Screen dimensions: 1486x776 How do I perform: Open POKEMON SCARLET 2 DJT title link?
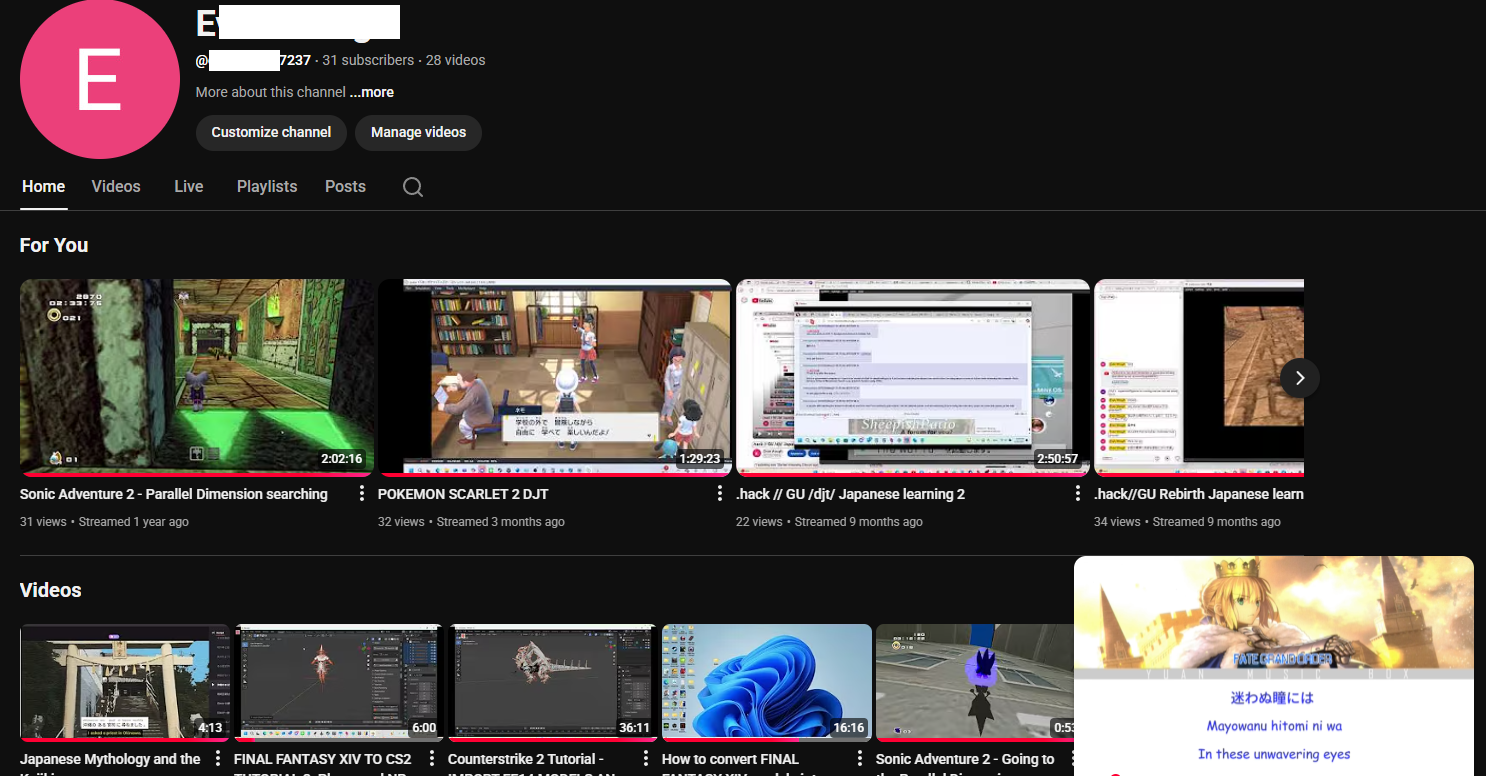tap(463, 494)
